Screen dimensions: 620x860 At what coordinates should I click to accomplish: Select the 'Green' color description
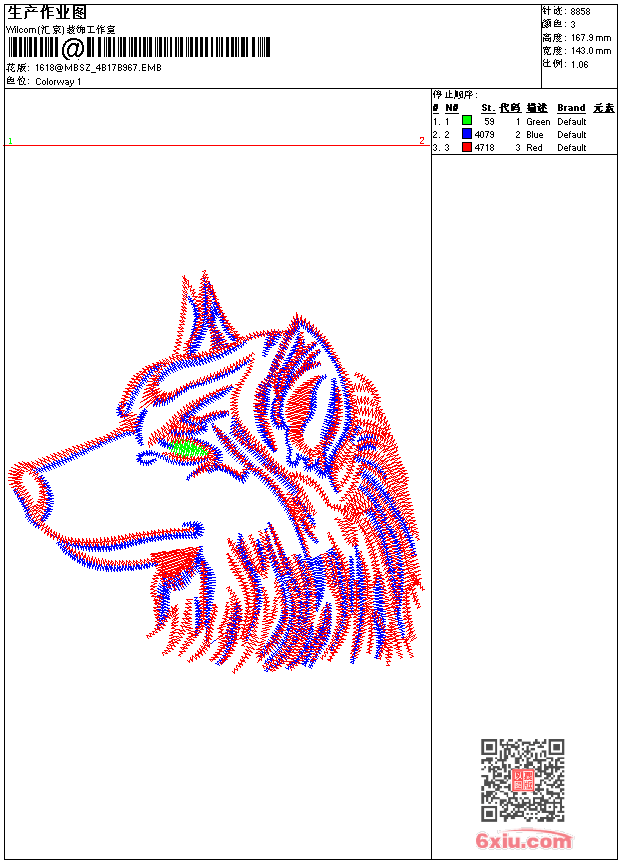click(538, 122)
